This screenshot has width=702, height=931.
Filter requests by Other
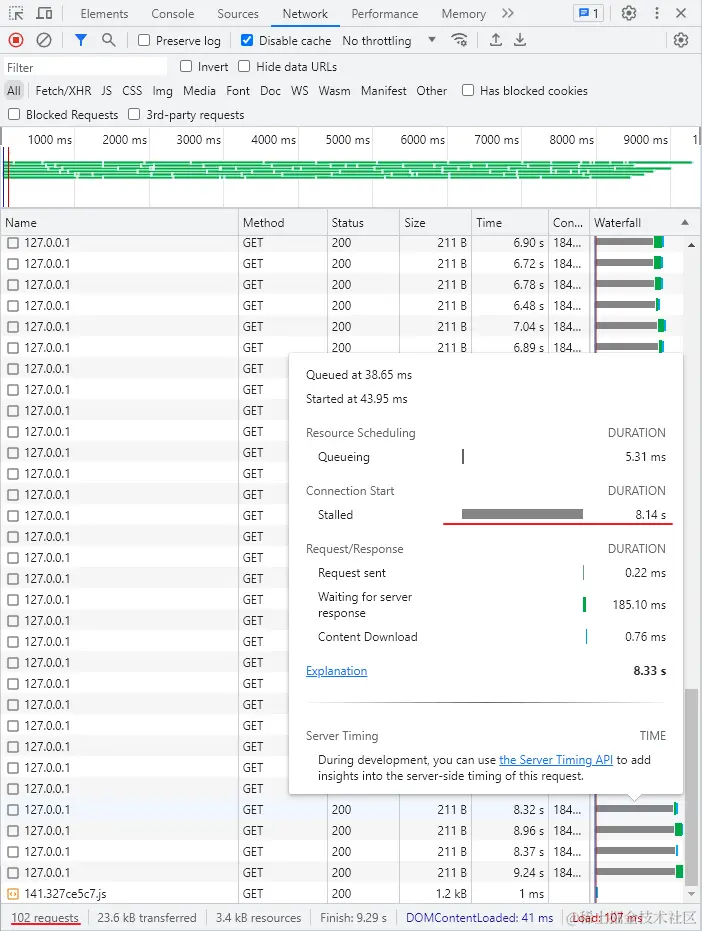click(x=431, y=91)
